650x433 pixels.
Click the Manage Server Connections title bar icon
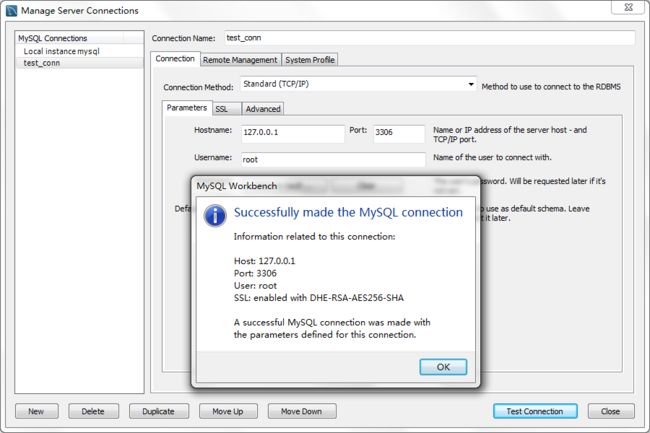click(x=11, y=11)
